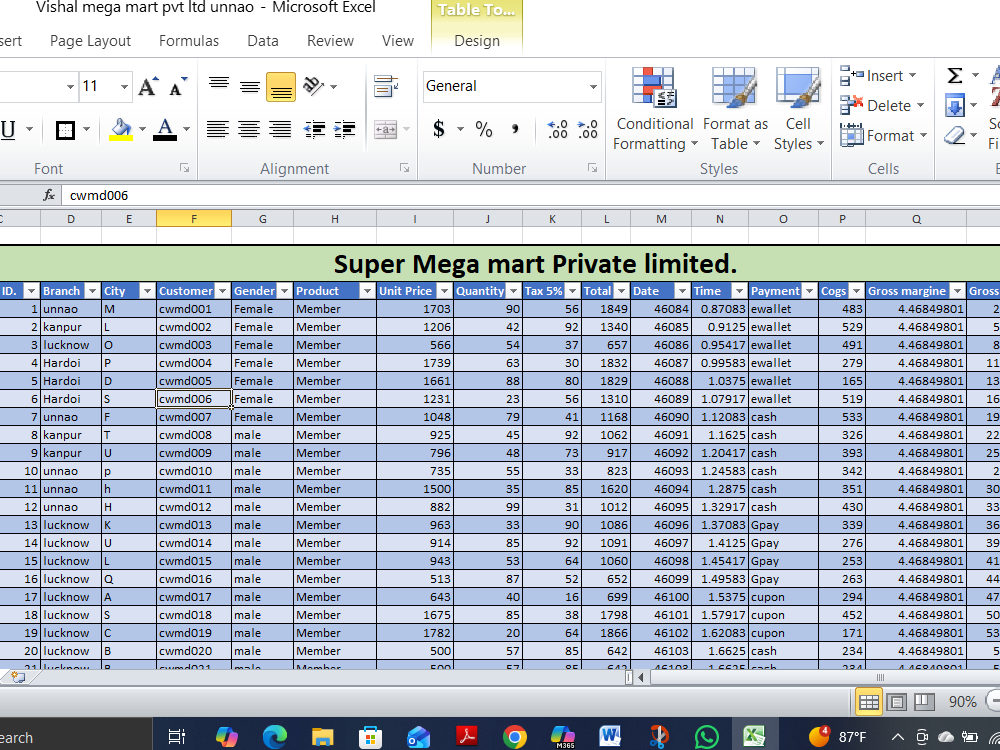Click AutoSum sigma icon
1000x750 pixels.
(x=955, y=76)
